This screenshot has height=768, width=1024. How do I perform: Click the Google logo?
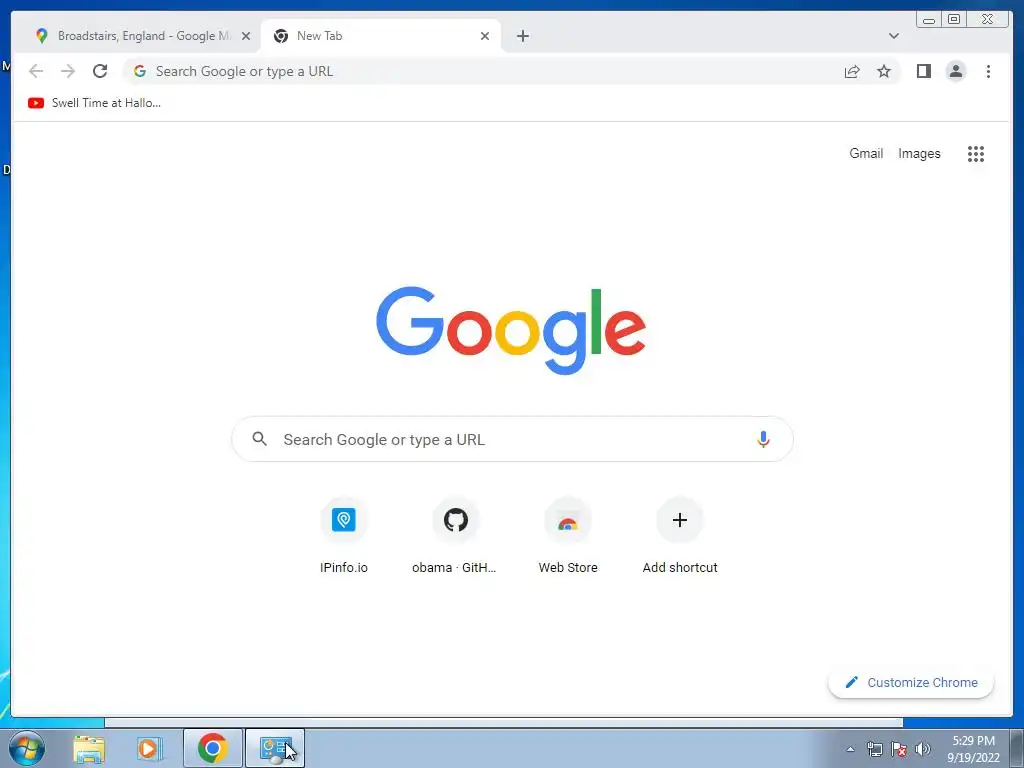click(x=511, y=330)
